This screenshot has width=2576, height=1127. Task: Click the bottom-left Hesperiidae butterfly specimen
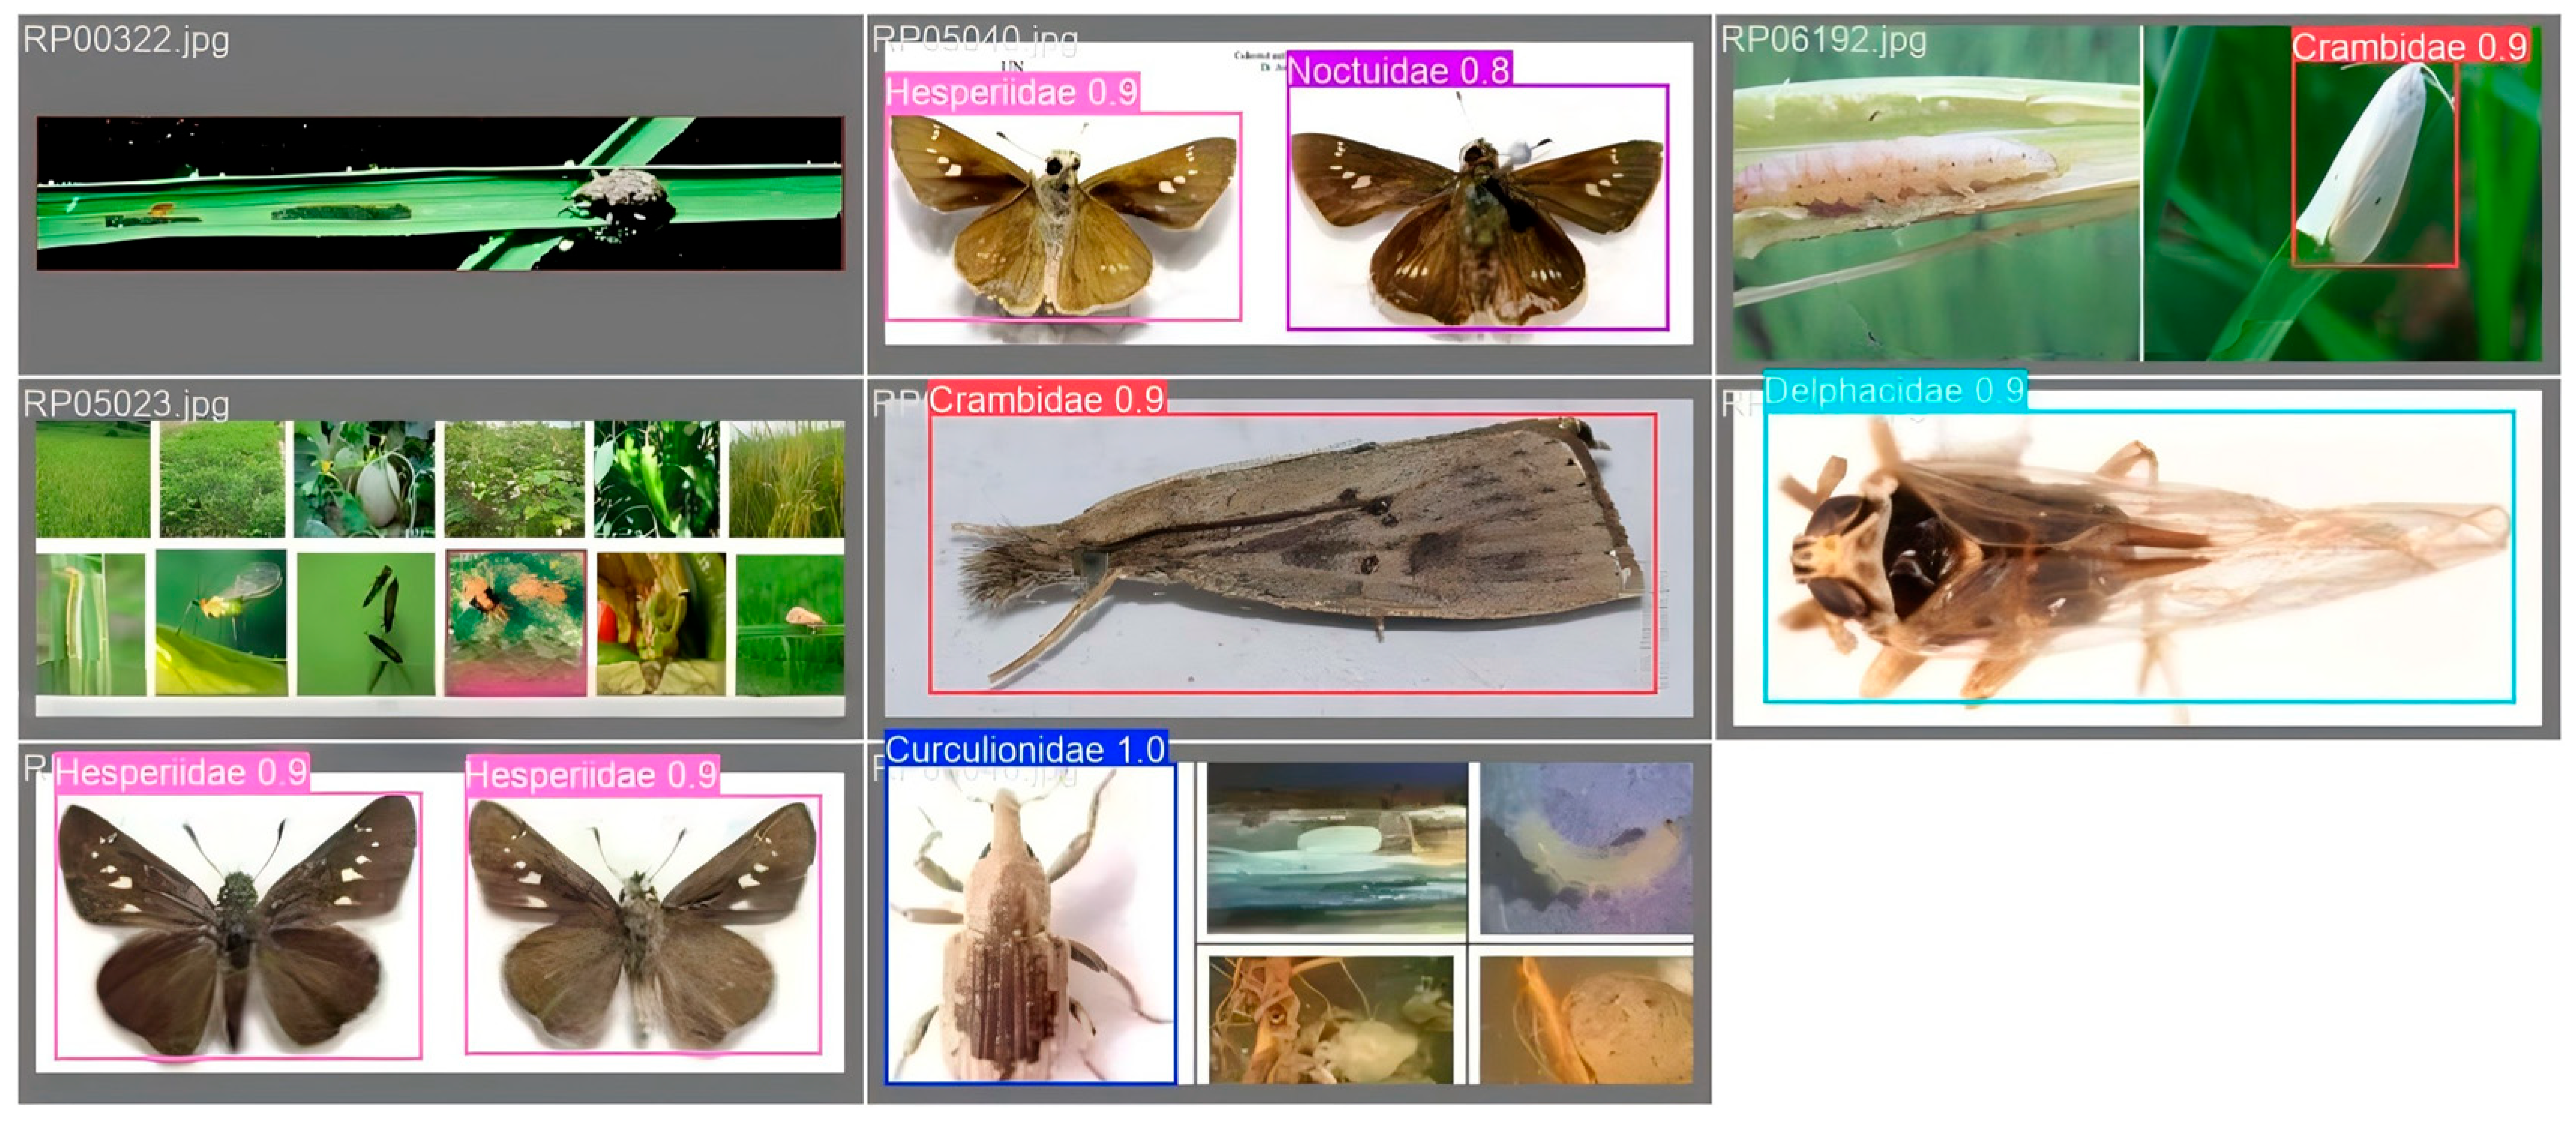point(237,925)
